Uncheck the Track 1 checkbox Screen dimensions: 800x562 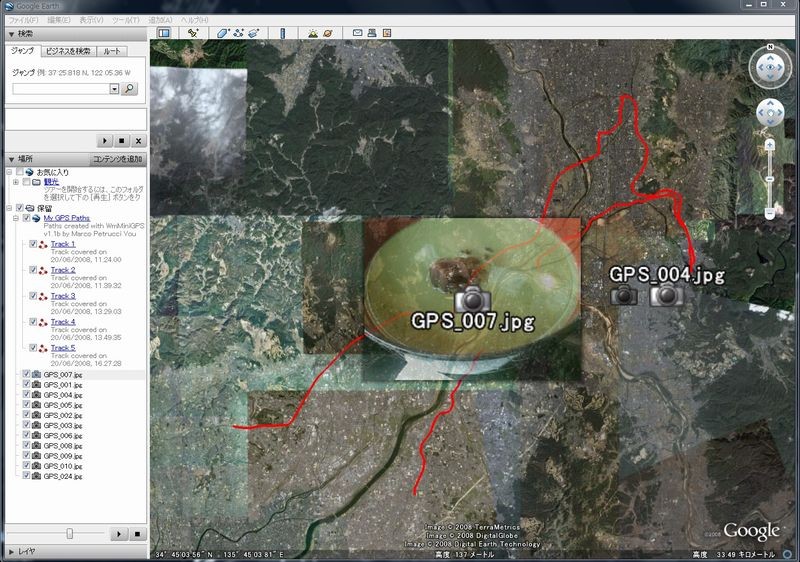(33, 244)
